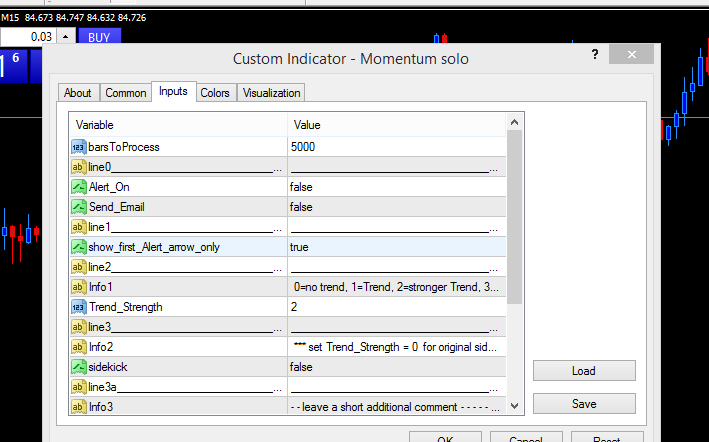Click the Trend_Strength integer type icon
This screenshot has width=709, height=442.
pos(78,307)
